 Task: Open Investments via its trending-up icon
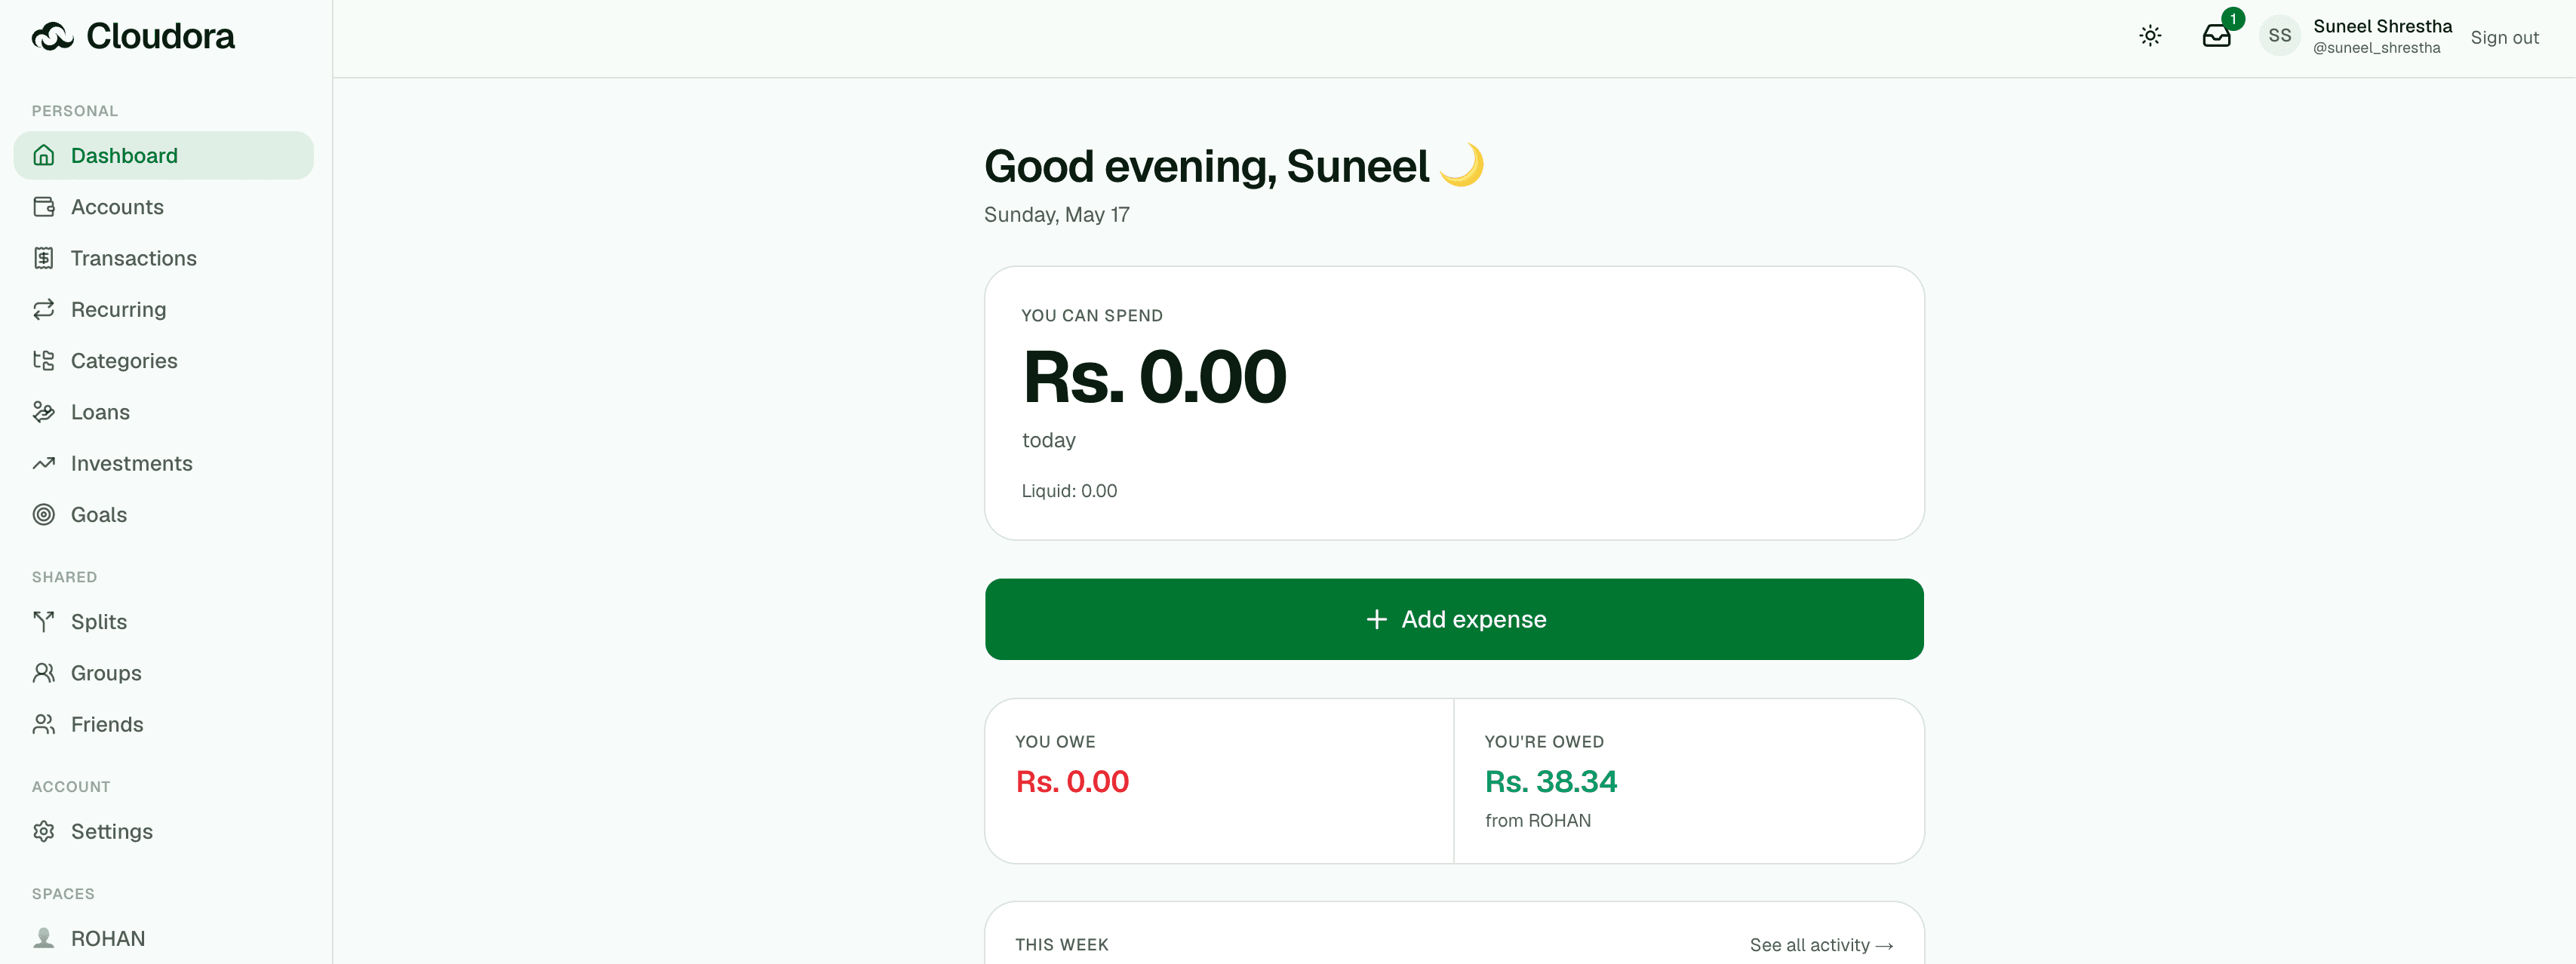click(x=44, y=463)
